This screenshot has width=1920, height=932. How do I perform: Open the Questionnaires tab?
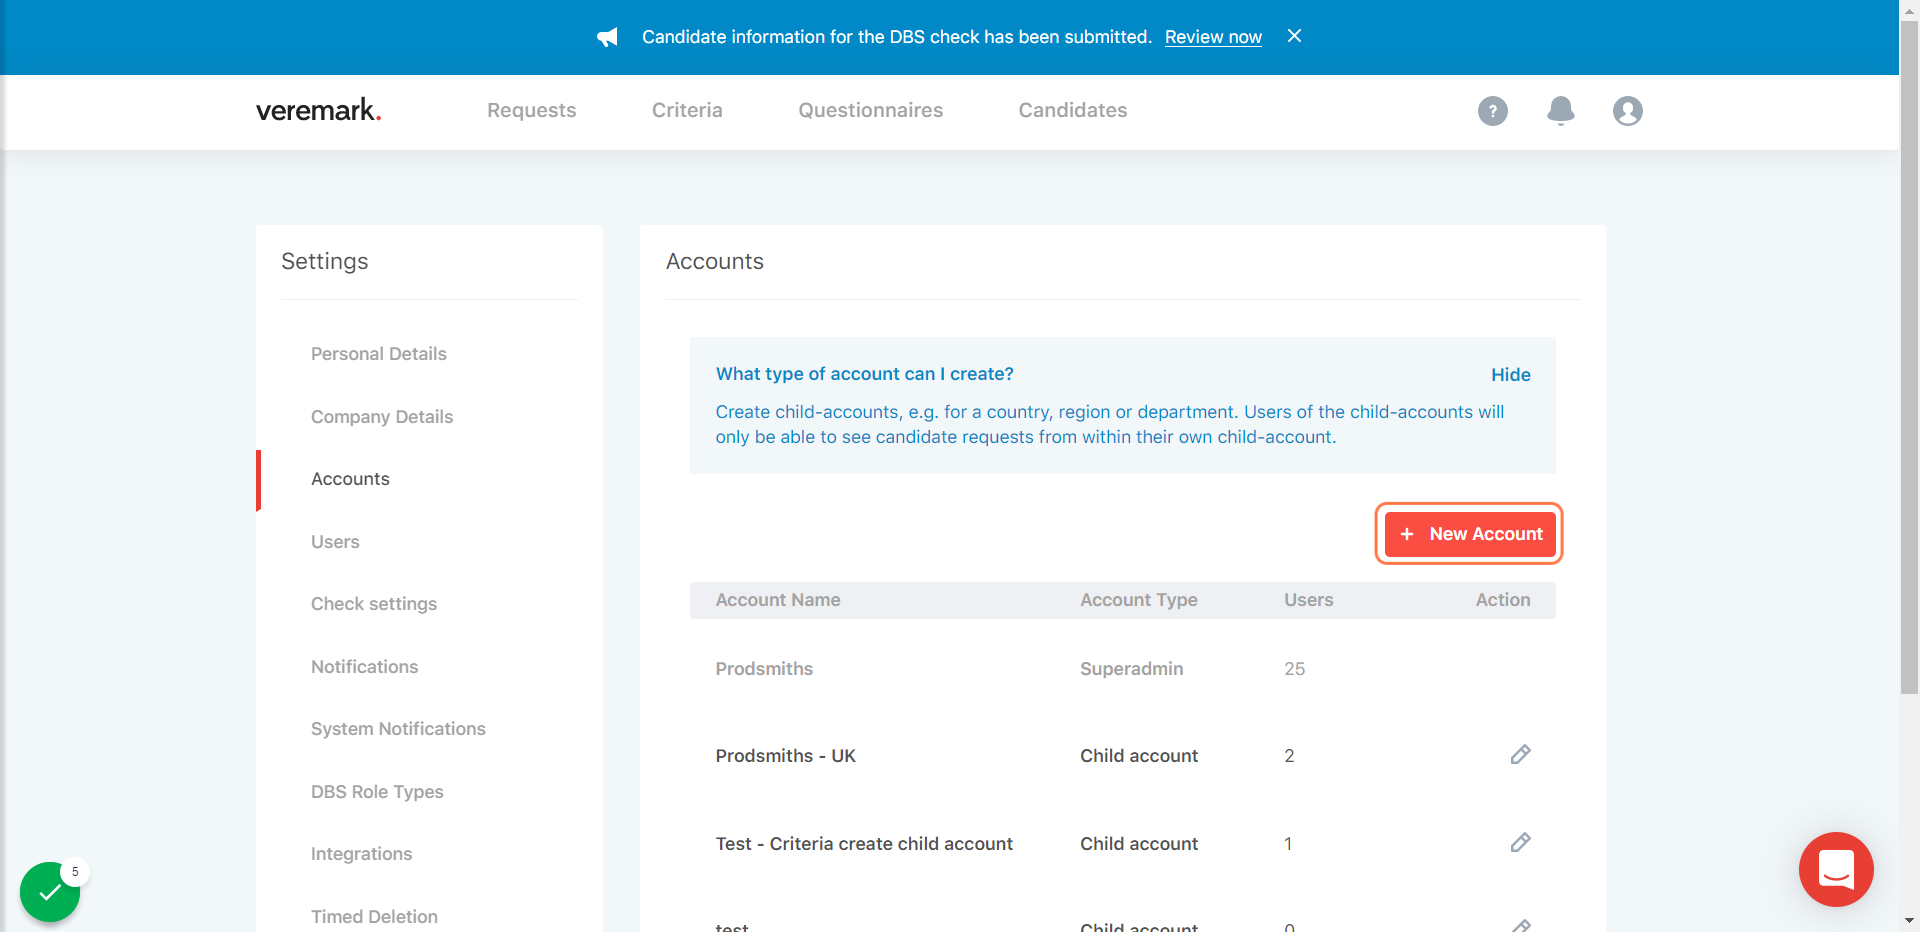point(870,111)
